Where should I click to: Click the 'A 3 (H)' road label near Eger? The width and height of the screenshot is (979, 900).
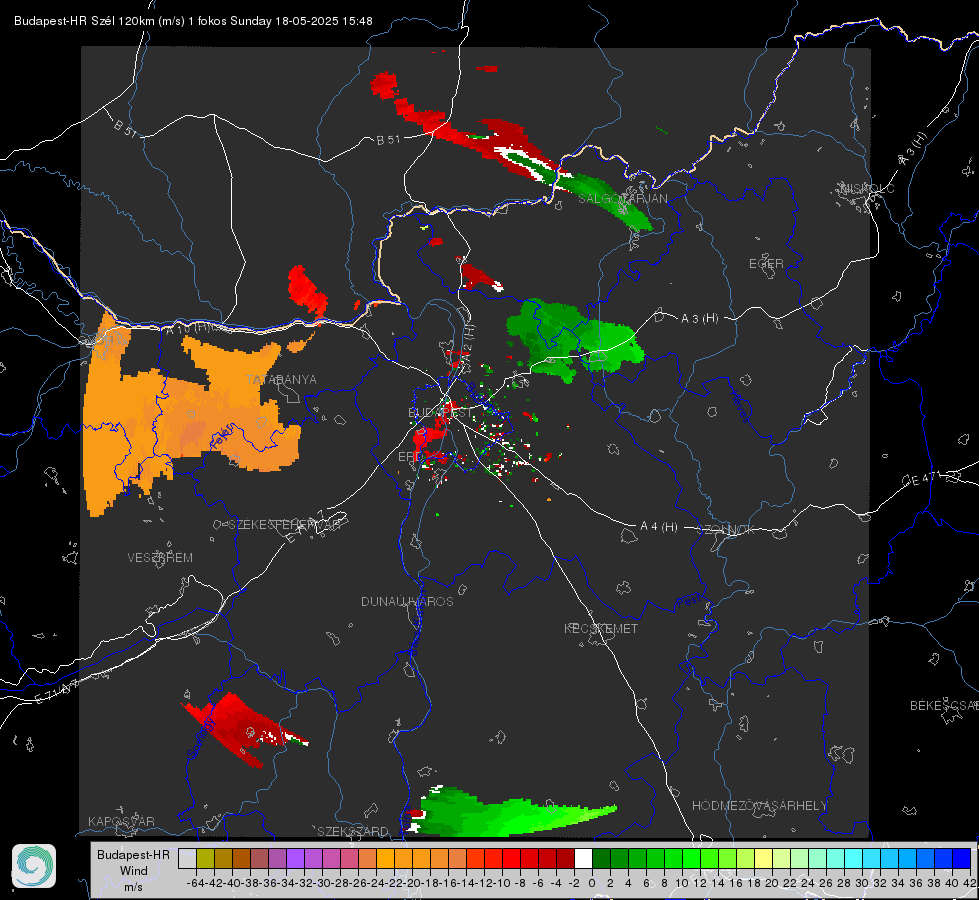click(699, 318)
